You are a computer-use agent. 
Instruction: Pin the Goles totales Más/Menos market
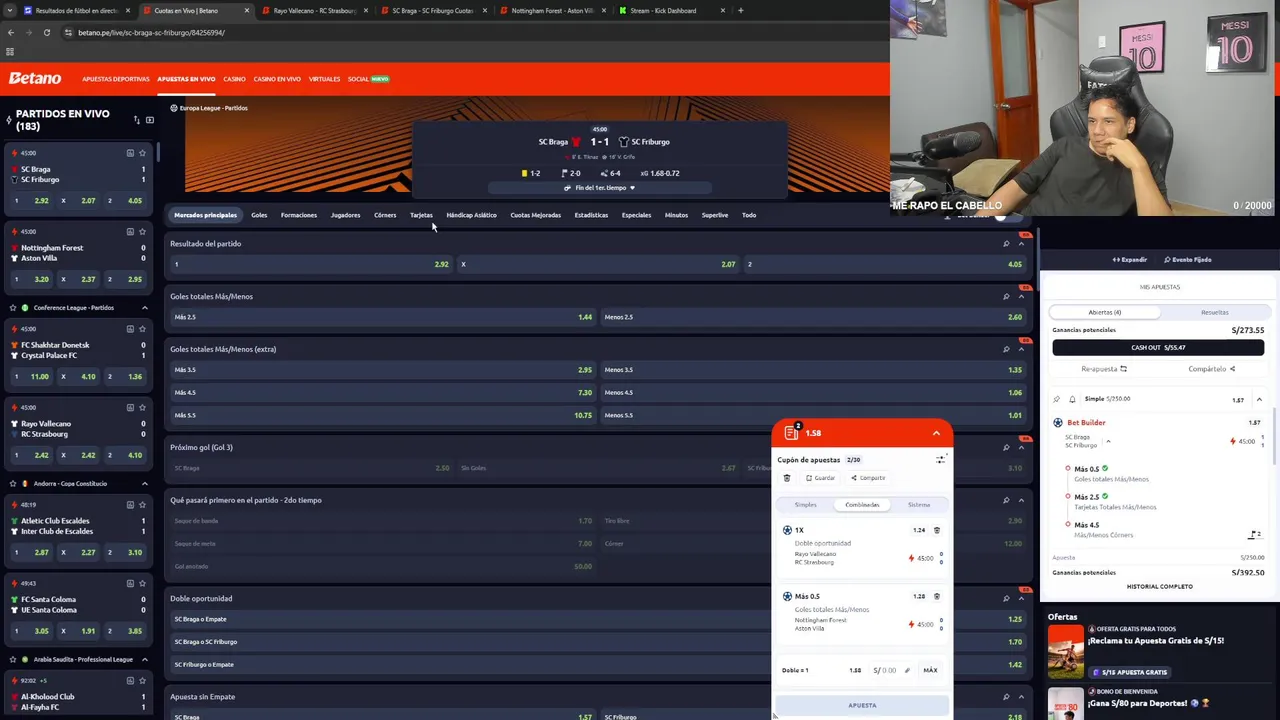click(x=1006, y=297)
